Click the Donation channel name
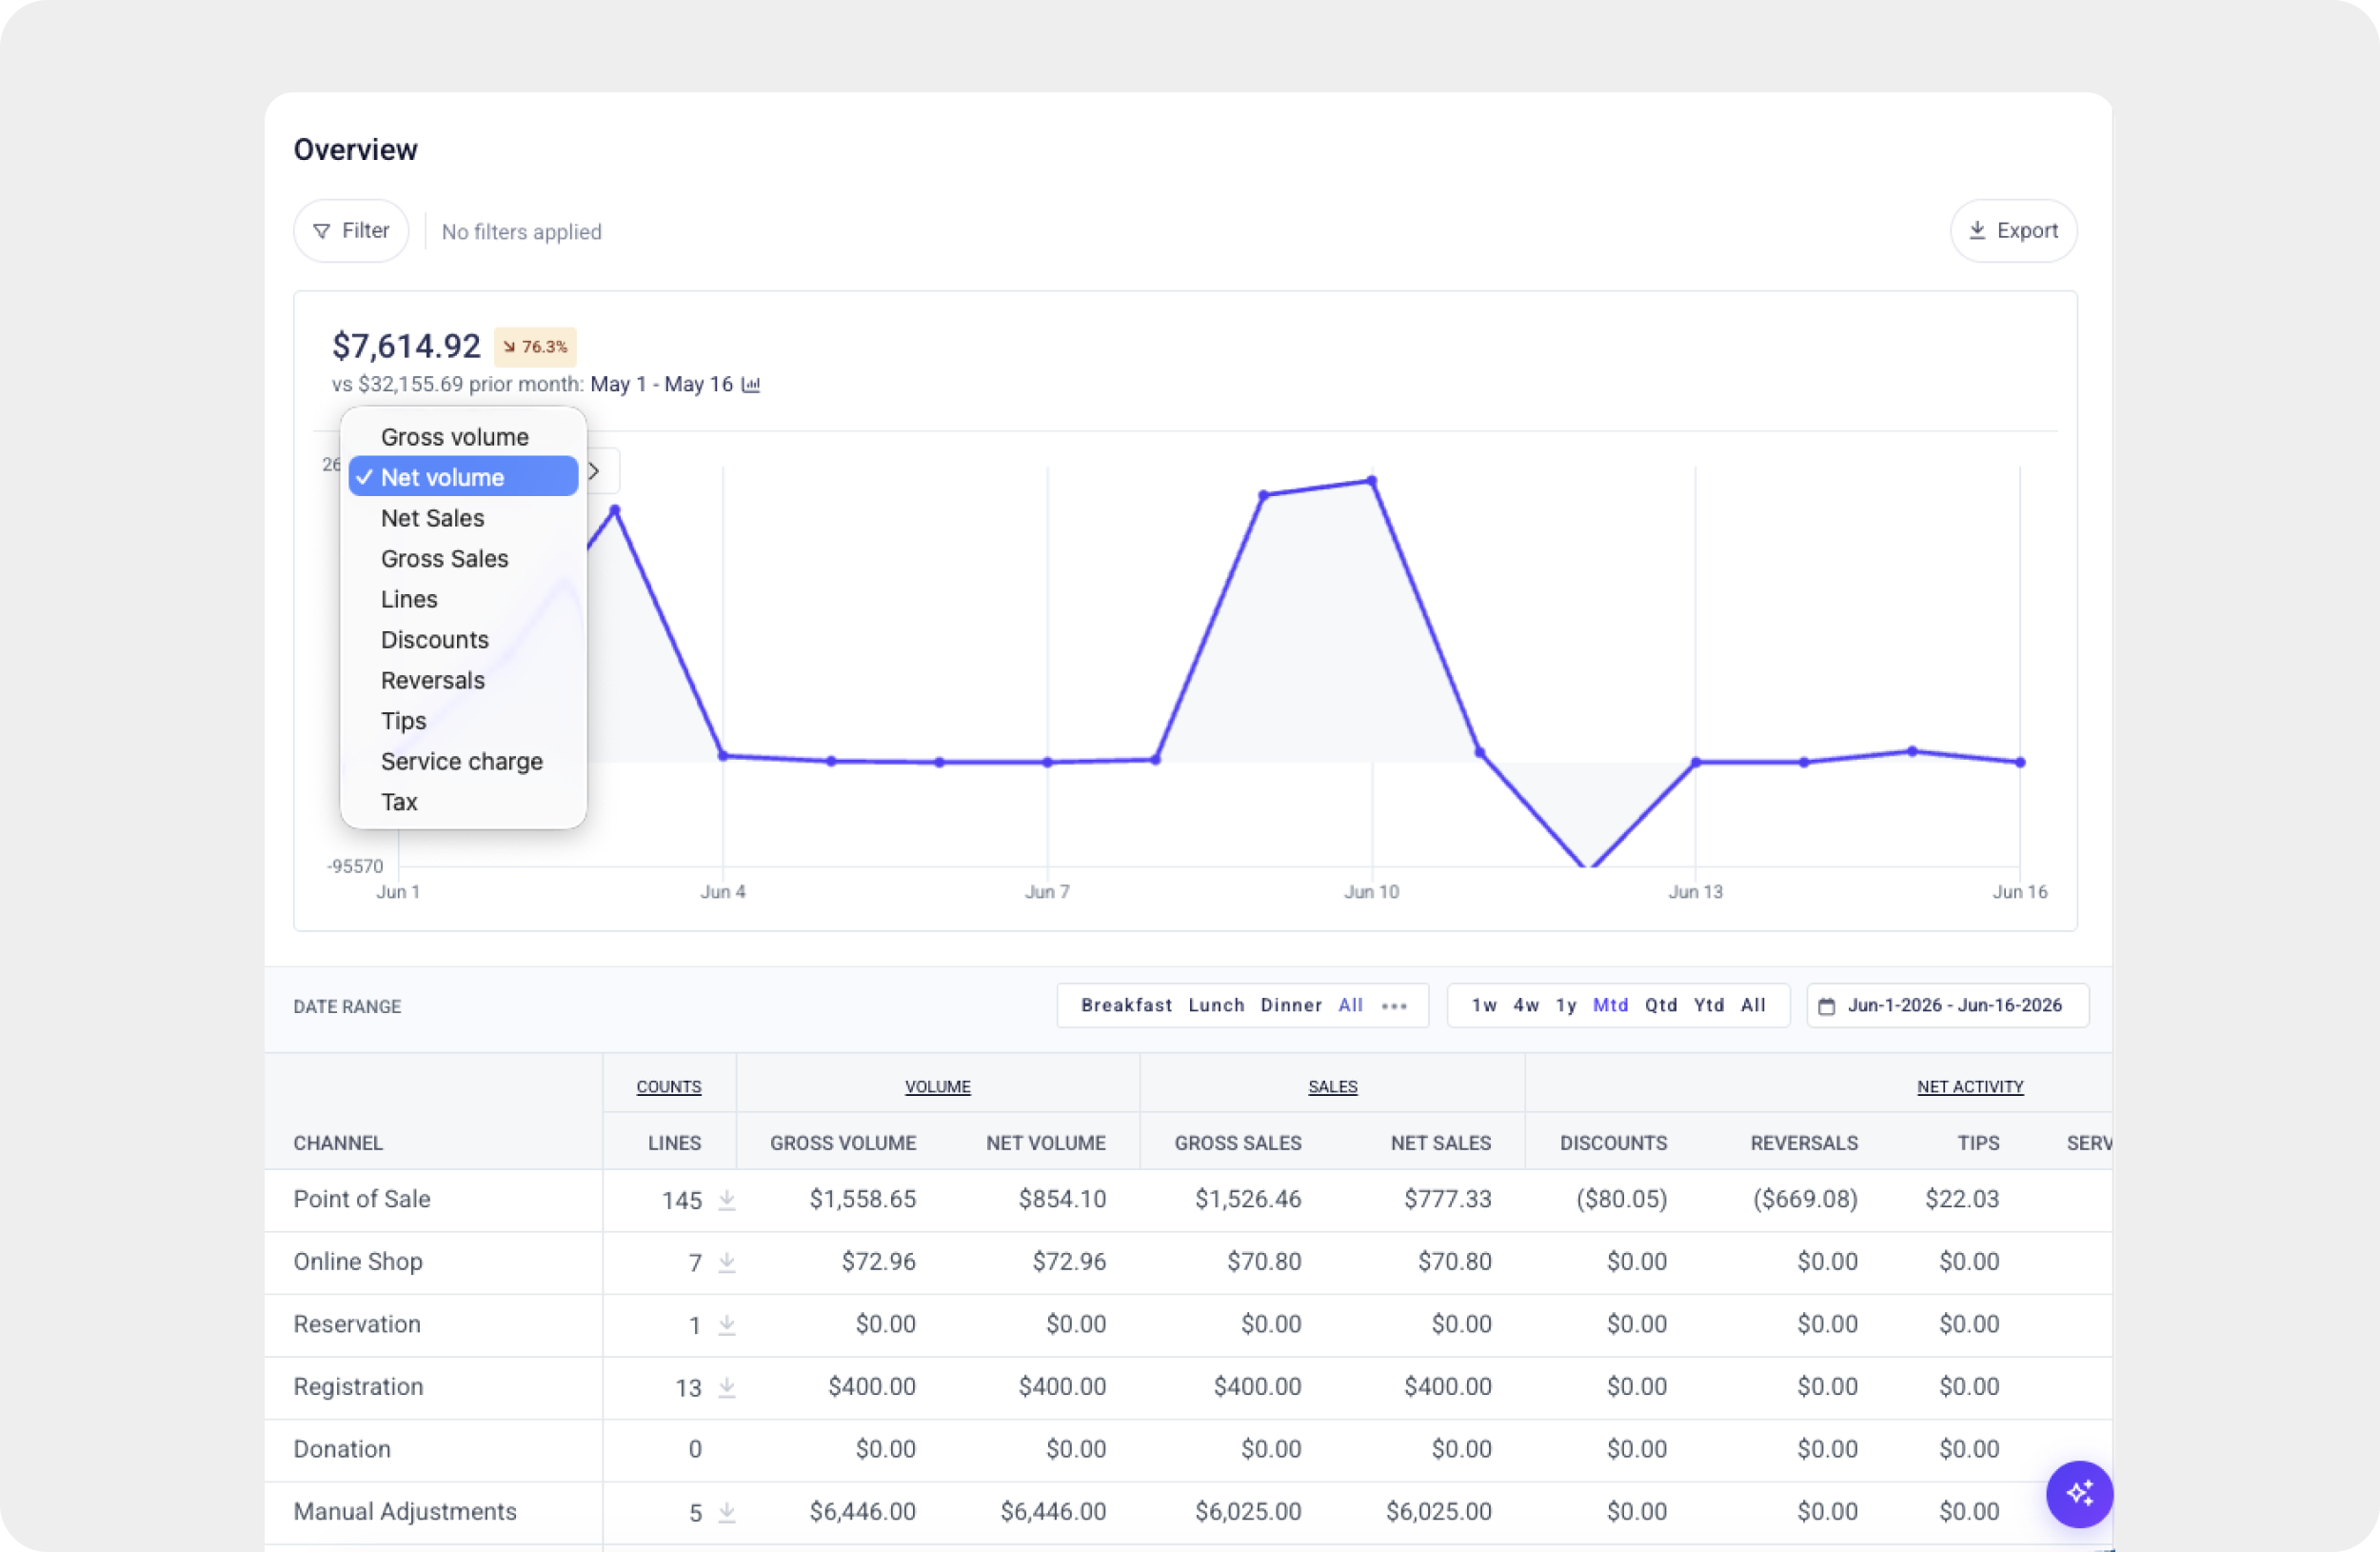 [342, 1449]
